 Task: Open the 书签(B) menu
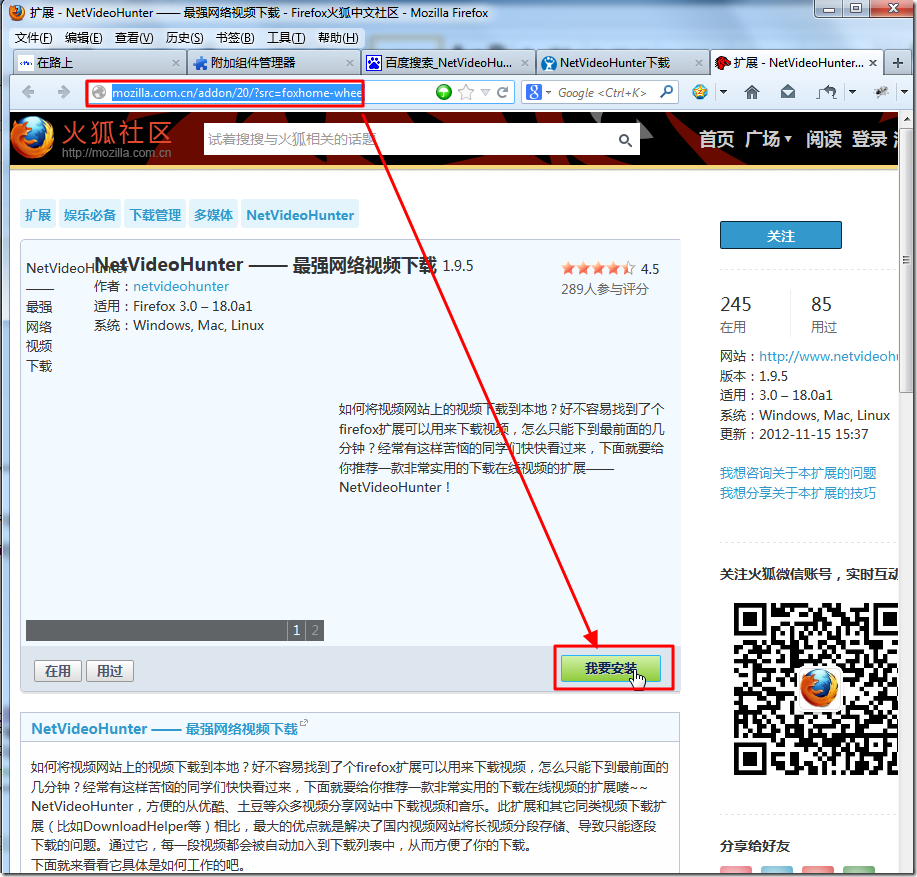(235, 38)
